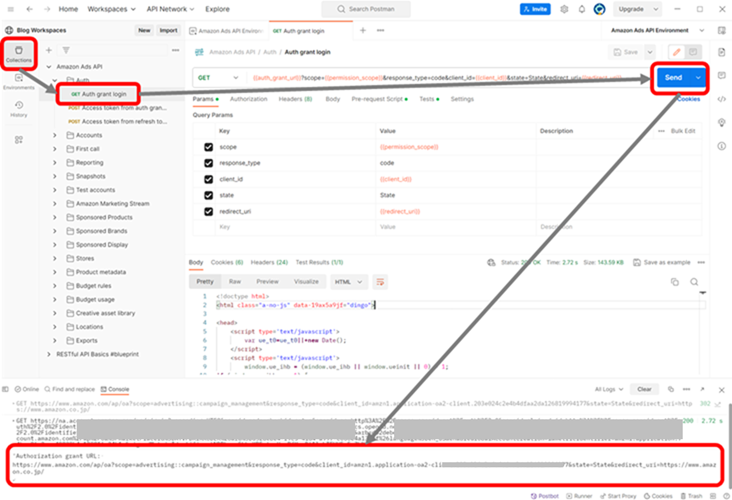Switch to the Authorization tab
This screenshot has height=500, width=732.
[248, 99]
